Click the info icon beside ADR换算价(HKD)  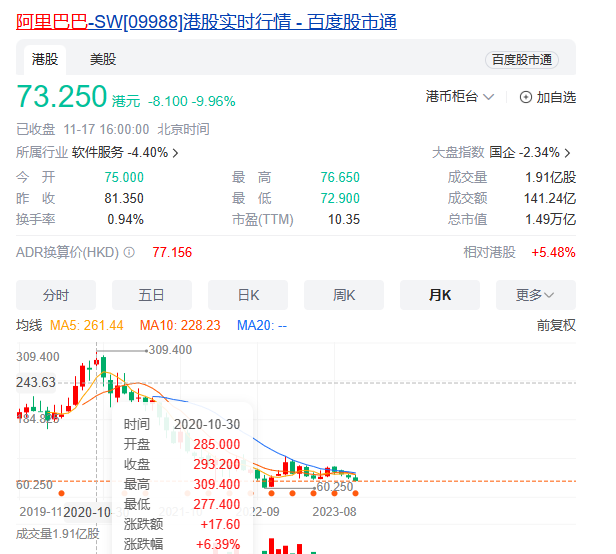coord(129,252)
